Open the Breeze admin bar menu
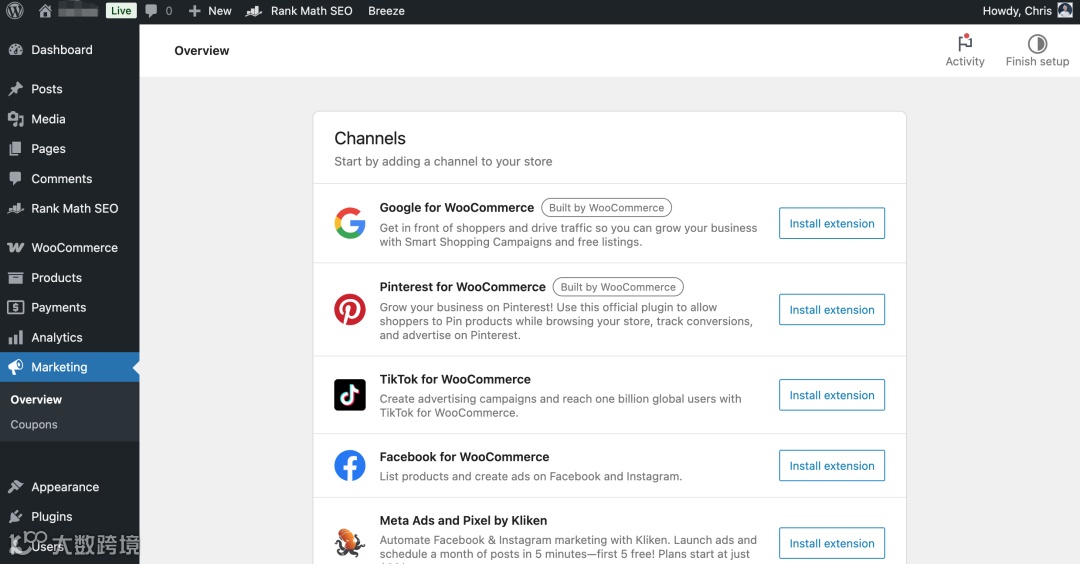The width and height of the screenshot is (1080, 564). [x=386, y=11]
